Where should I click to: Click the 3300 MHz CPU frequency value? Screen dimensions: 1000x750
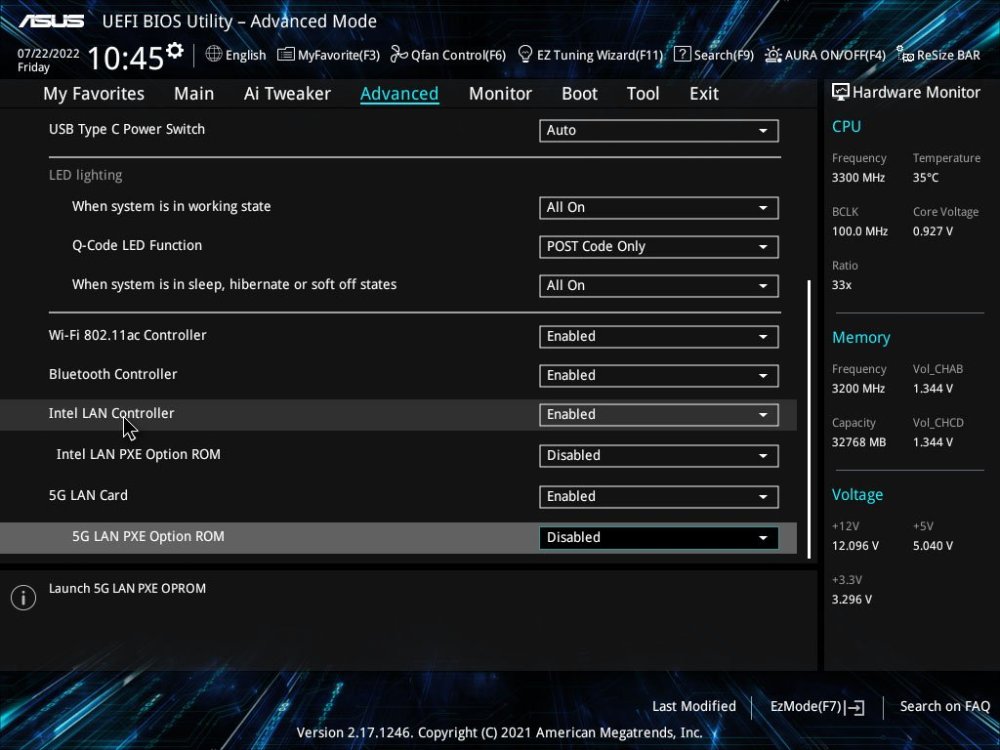pyautogui.click(x=858, y=178)
